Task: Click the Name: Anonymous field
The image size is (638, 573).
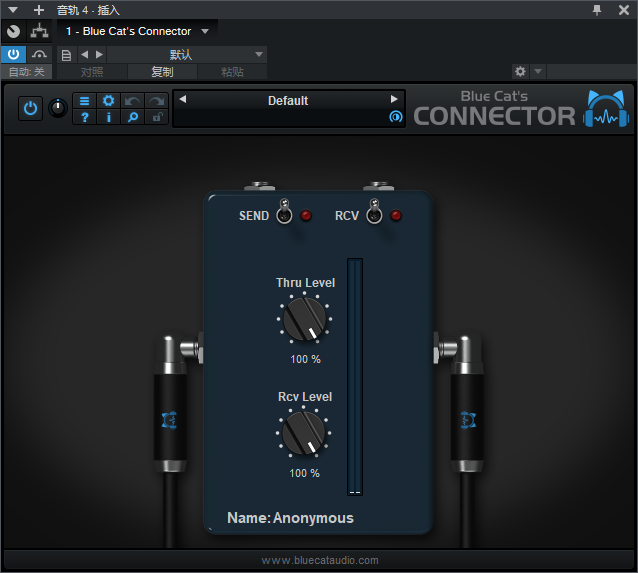Action: point(290,518)
